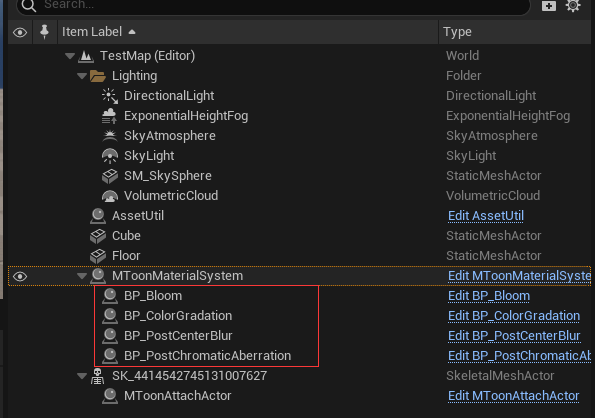Screen dimensions: 595x418
Task: Select the ExponentialHeightFog cloud icon
Action: pos(110,116)
